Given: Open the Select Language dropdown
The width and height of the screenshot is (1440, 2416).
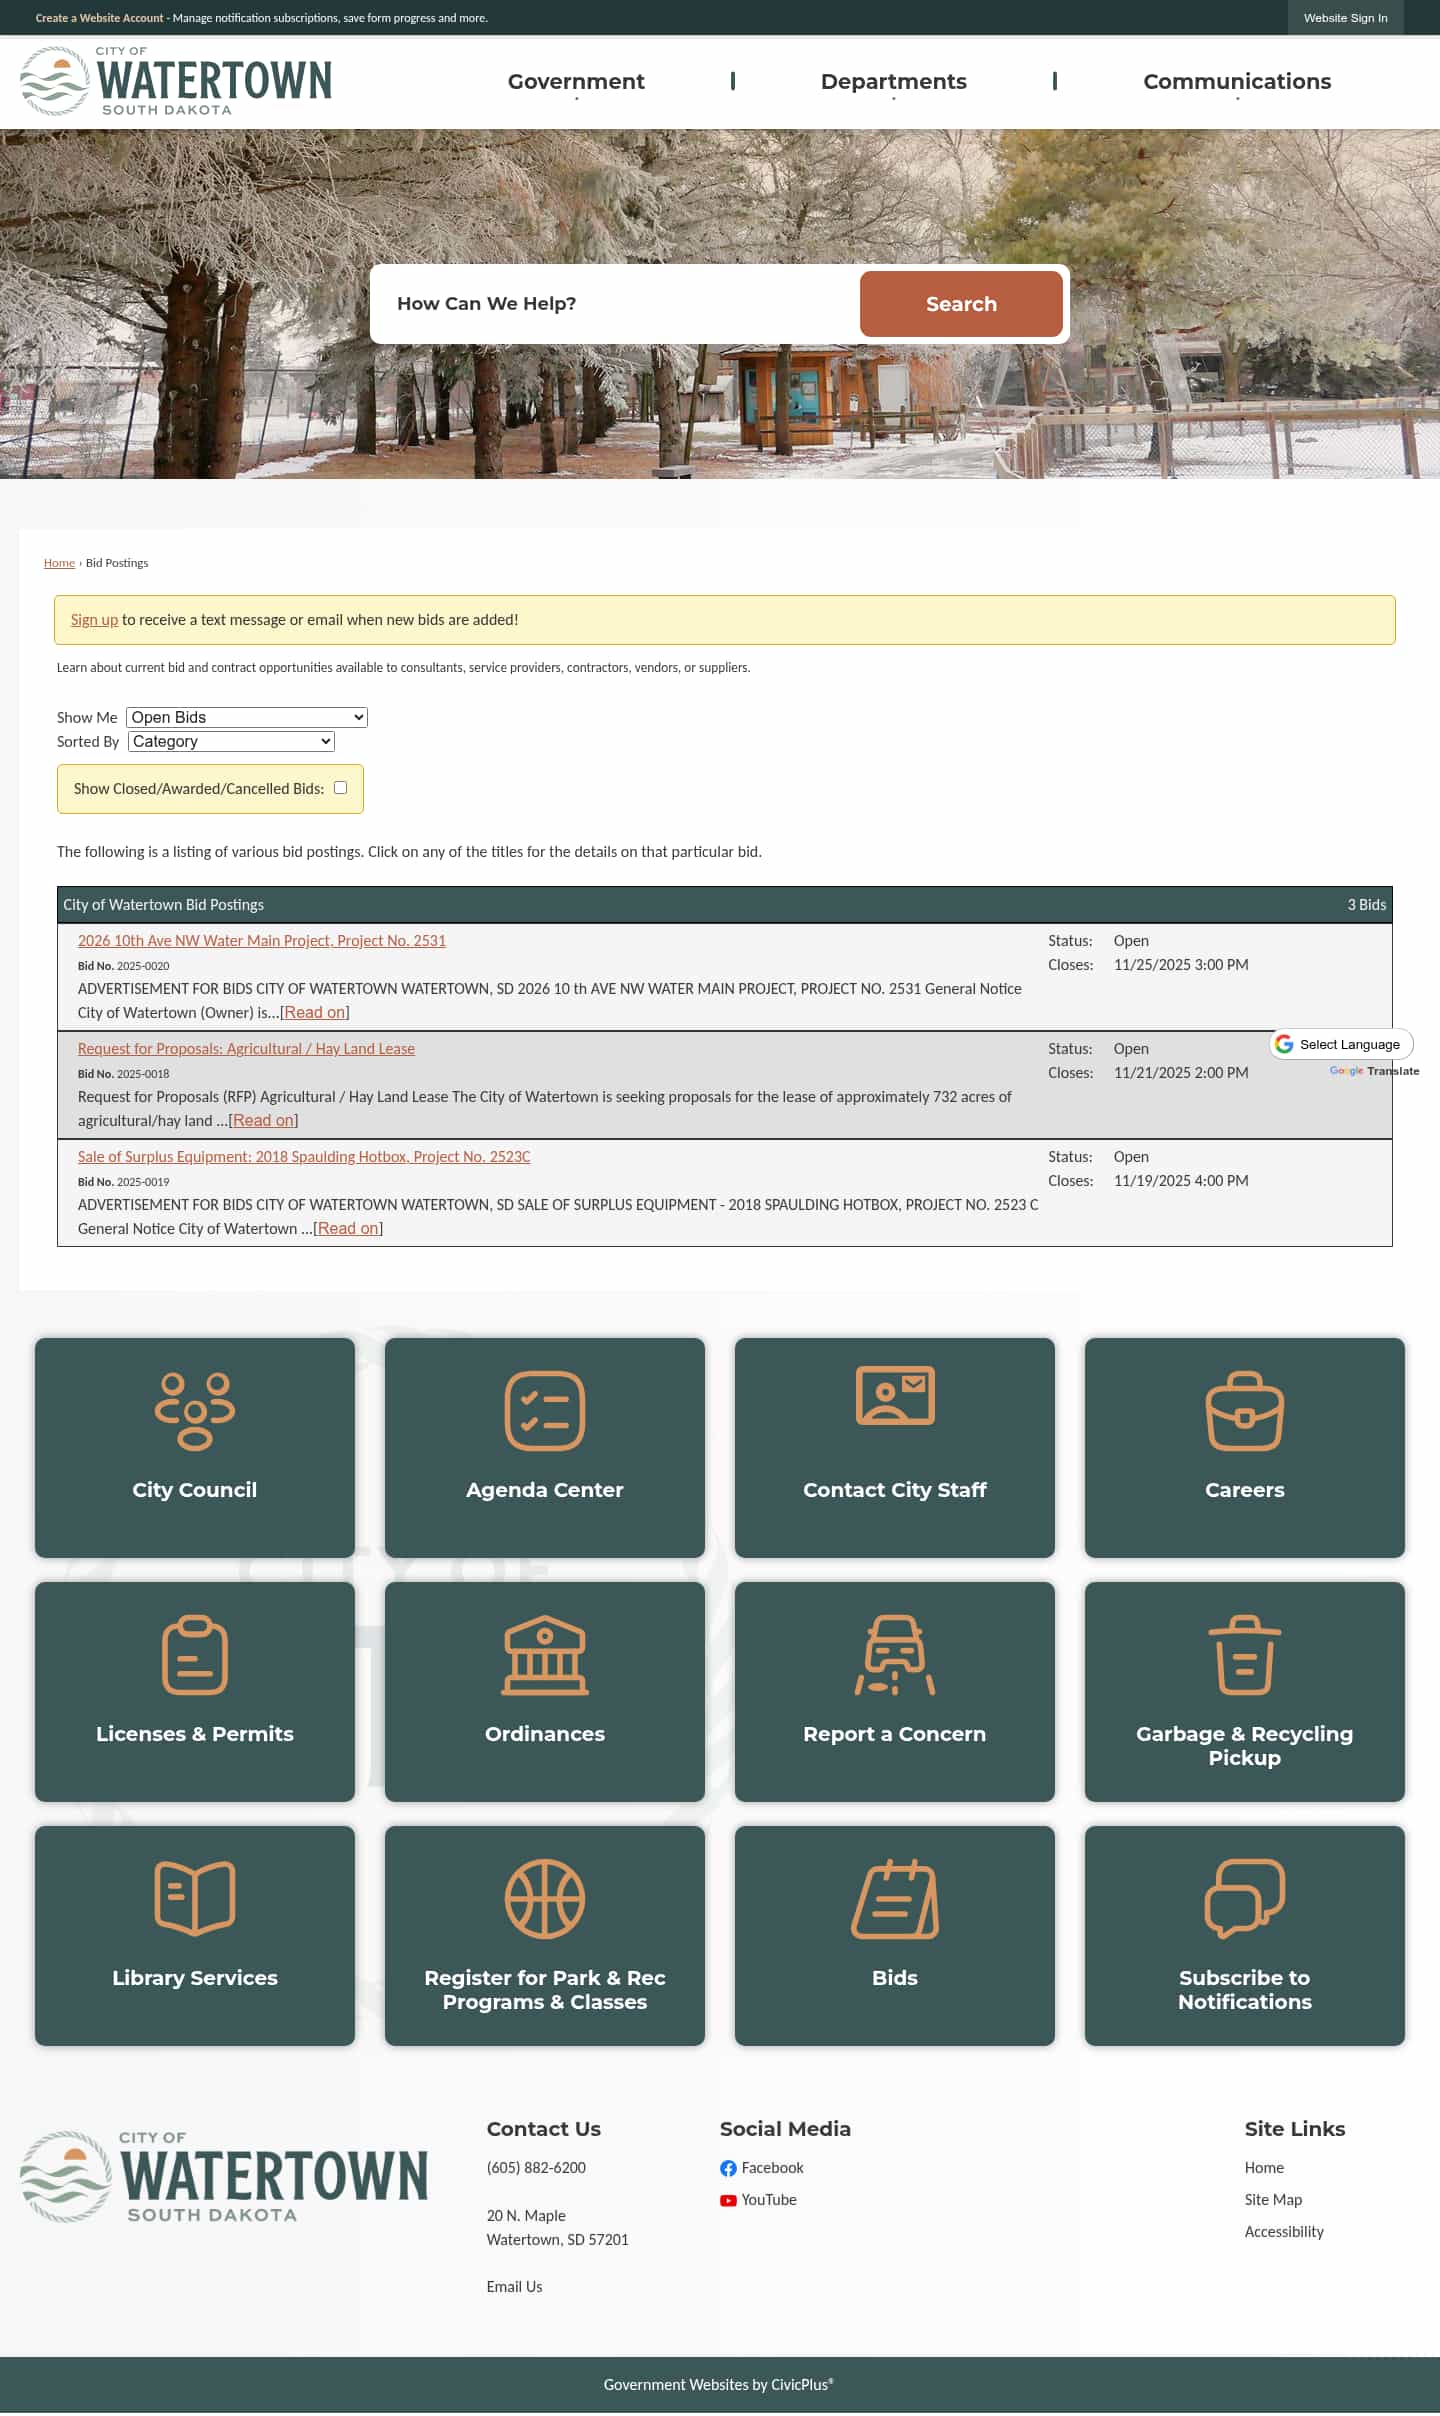Looking at the screenshot, I should coord(1341,1044).
